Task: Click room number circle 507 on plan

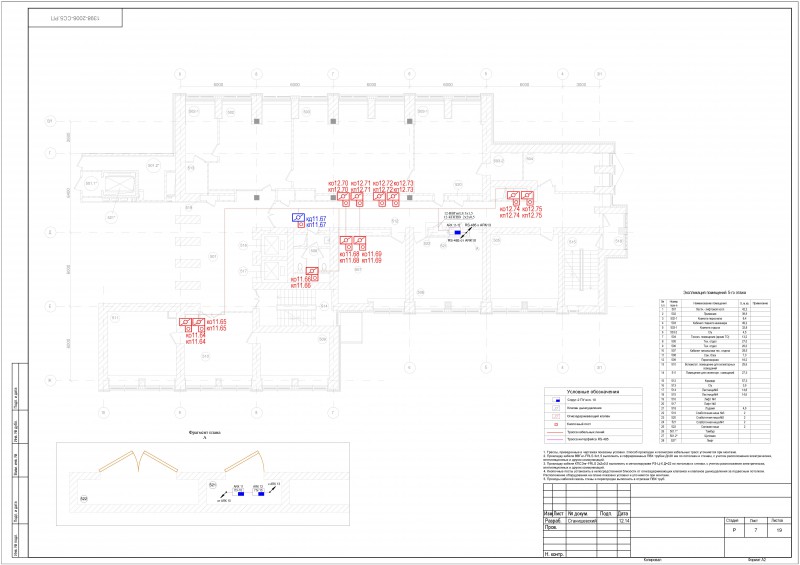Action: (358, 269)
